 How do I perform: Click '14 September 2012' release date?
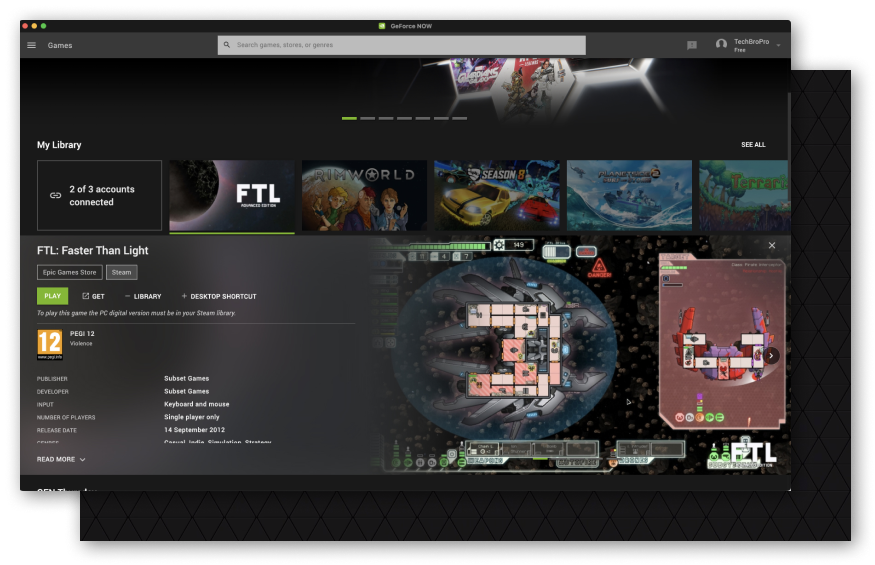[x=194, y=430]
